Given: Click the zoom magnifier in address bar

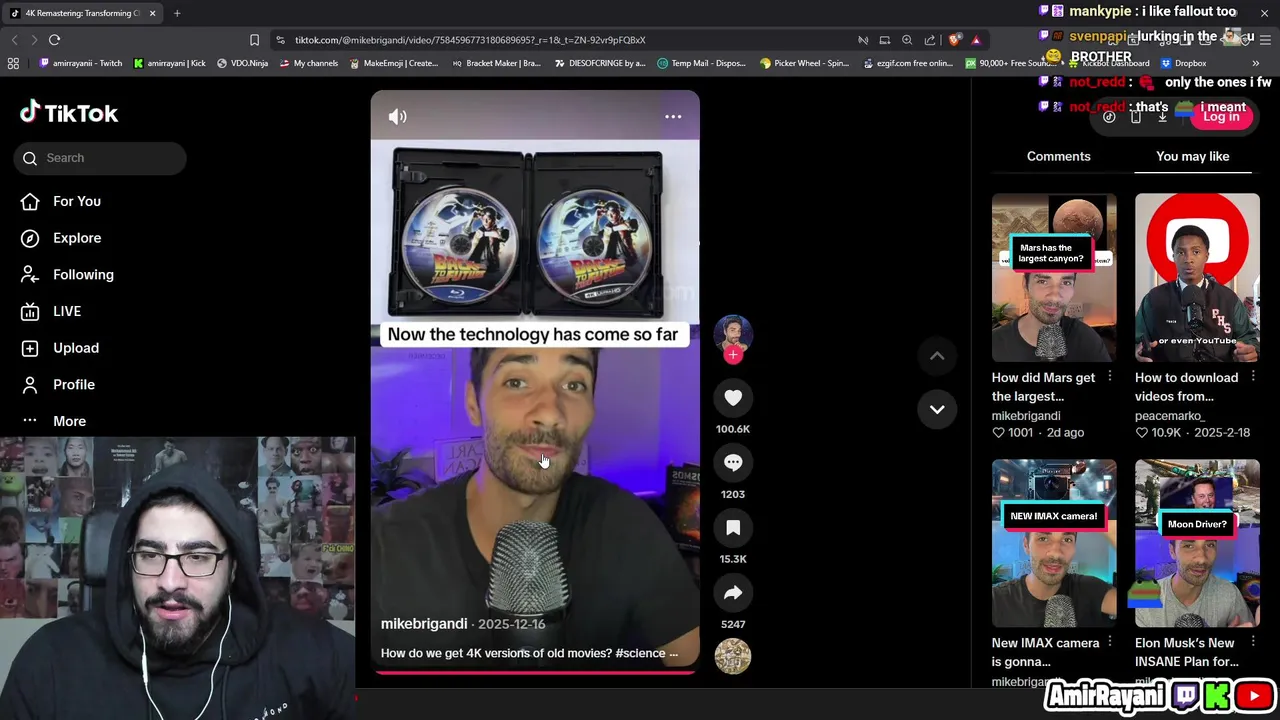Looking at the screenshot, I should point(907,40).
